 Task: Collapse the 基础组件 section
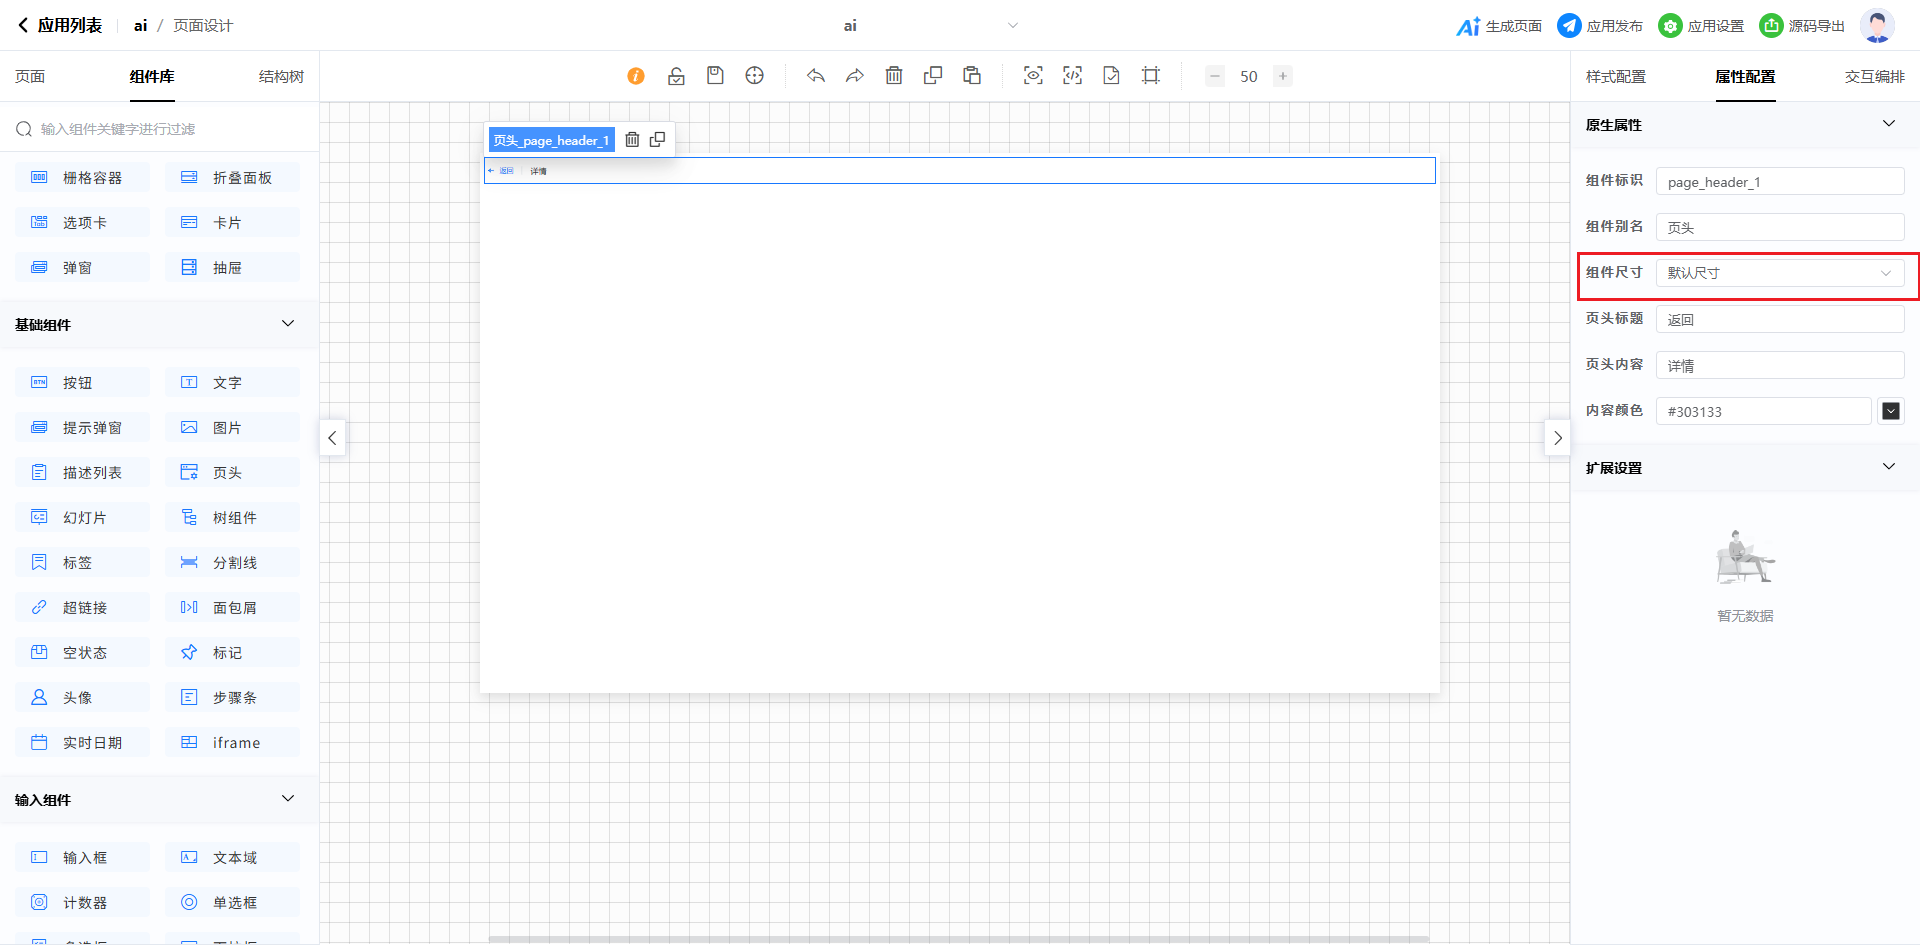[288, 324]
